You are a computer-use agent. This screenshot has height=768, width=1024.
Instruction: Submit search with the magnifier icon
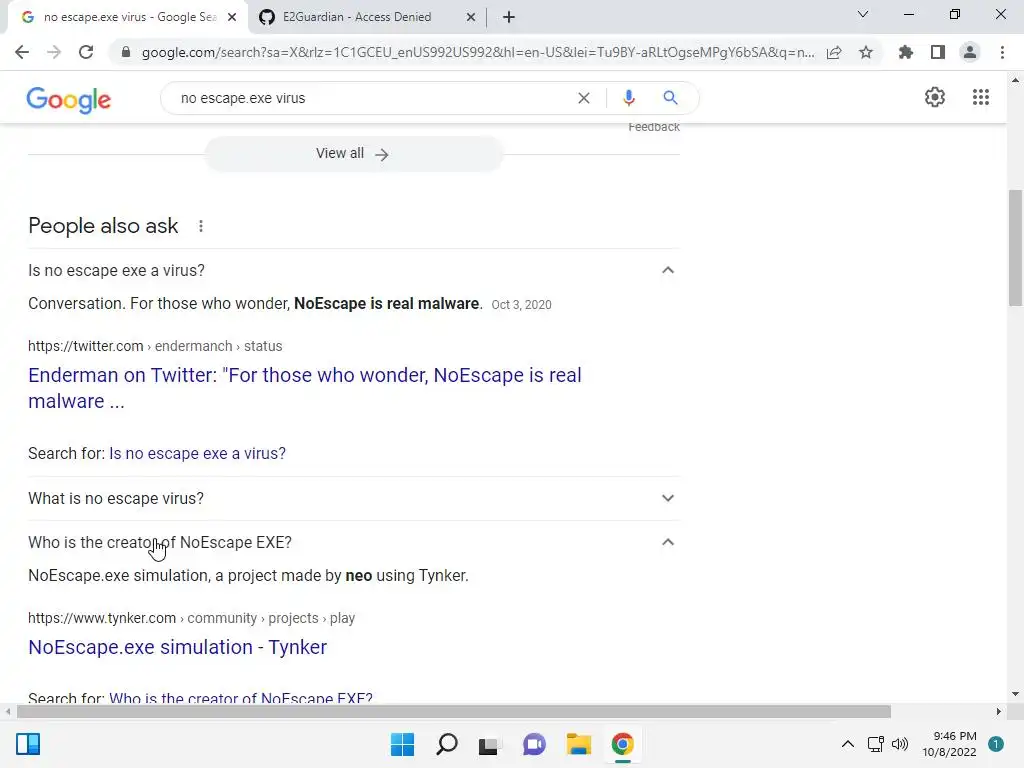click(670, 98)
